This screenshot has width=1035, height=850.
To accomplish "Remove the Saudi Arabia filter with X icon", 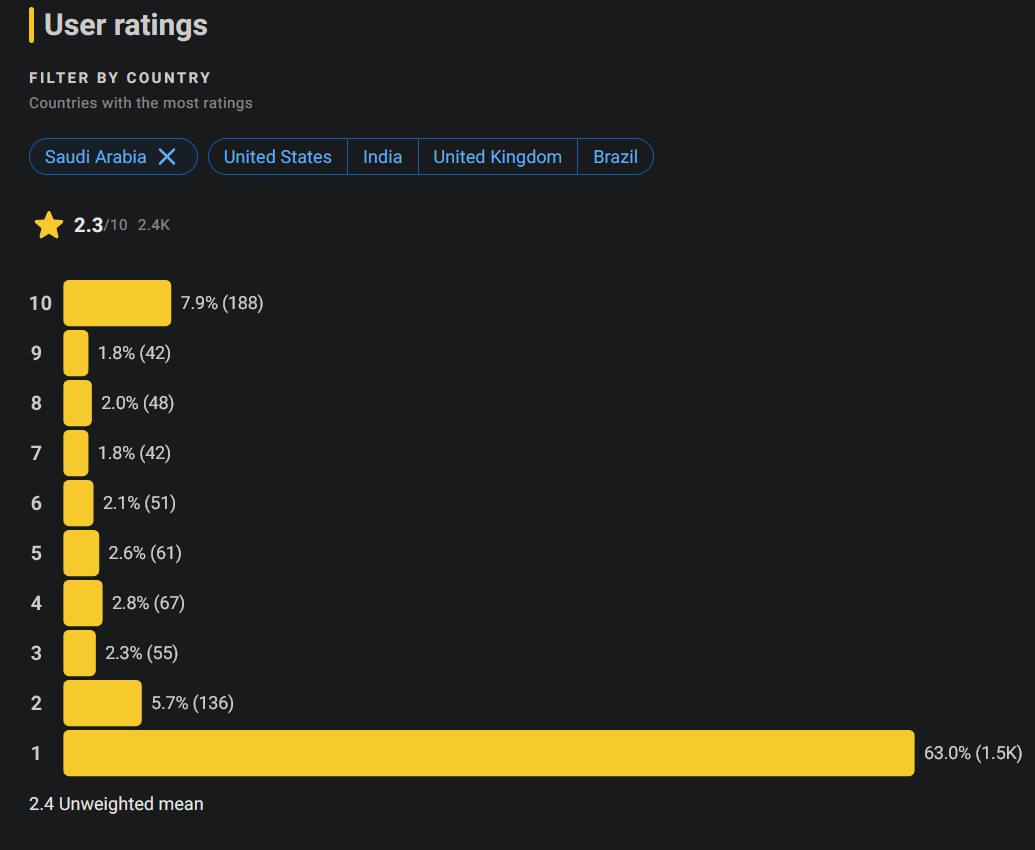I will coord(167,157).
